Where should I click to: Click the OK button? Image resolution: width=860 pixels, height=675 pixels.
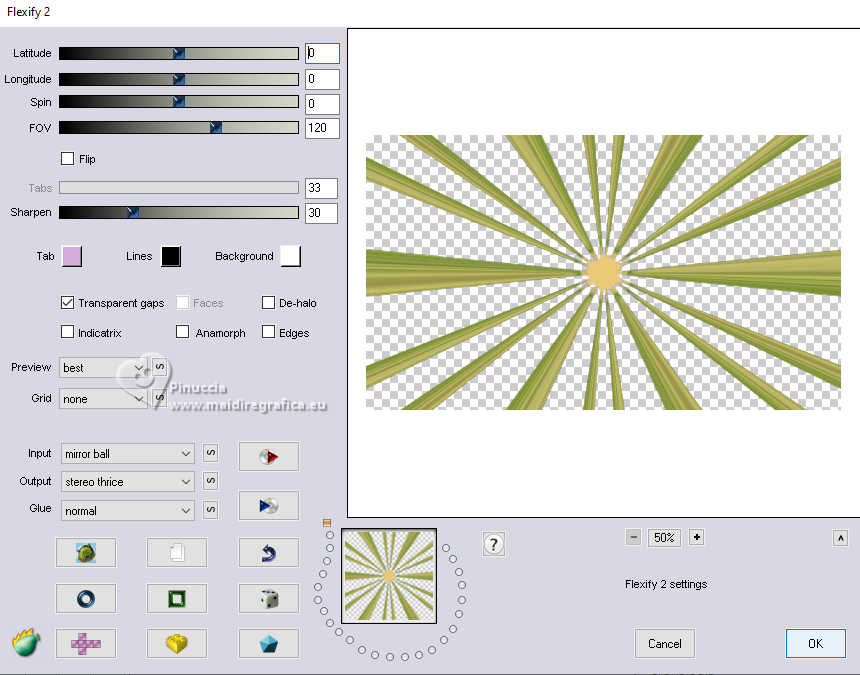pyautogui.click(x=816, y=643)
